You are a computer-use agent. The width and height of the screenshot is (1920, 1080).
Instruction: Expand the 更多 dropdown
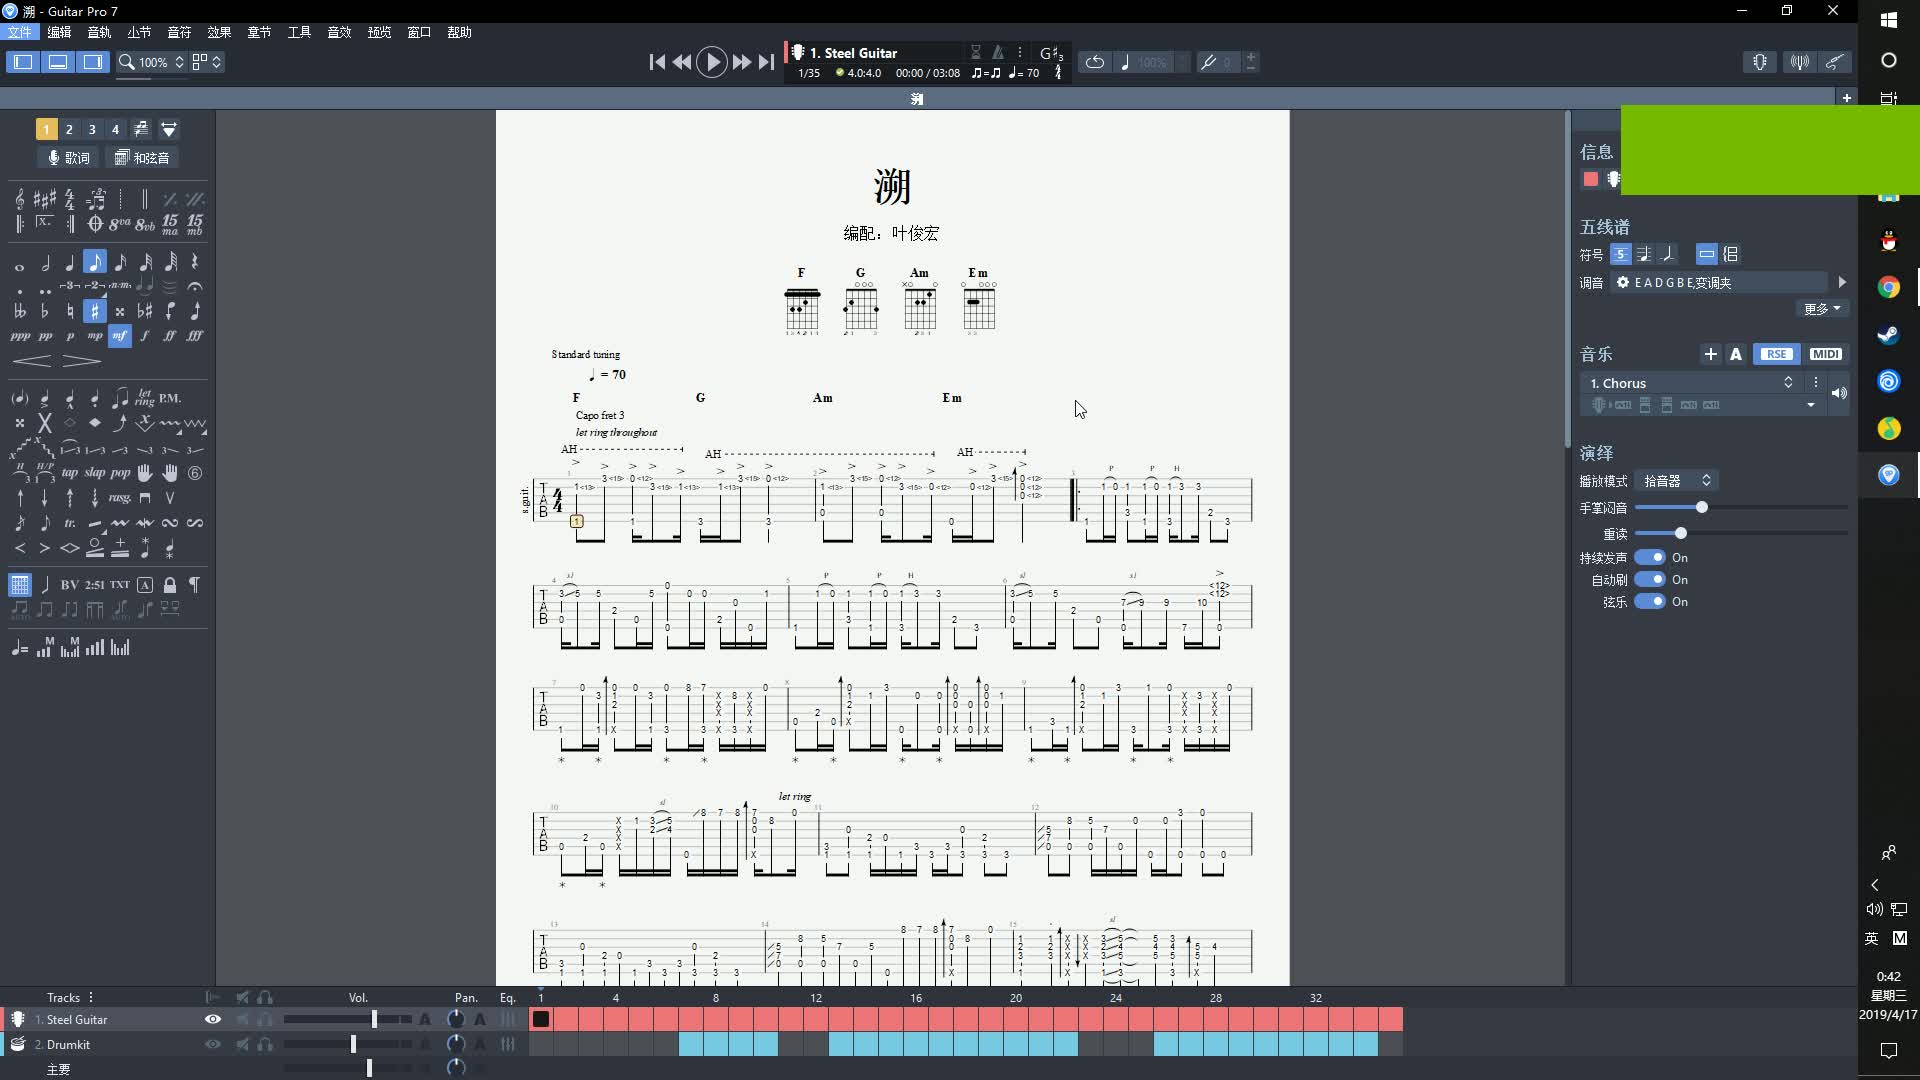[x=1822, y=309]
